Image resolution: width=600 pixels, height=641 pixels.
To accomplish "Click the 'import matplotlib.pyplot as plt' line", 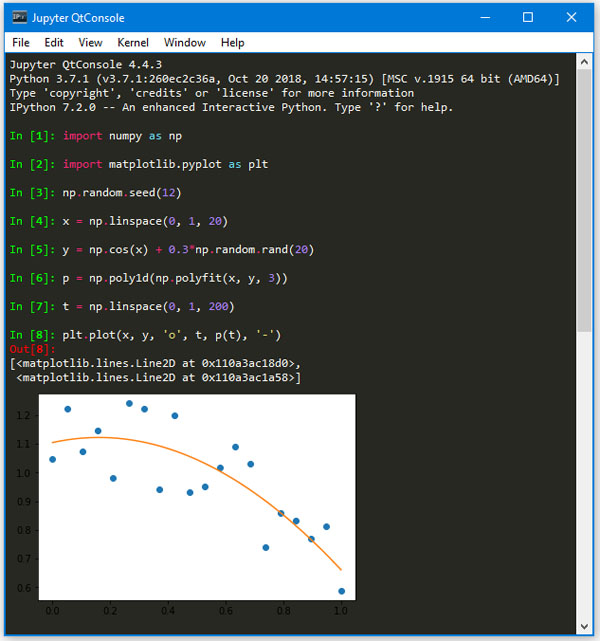I will point(166,164).
